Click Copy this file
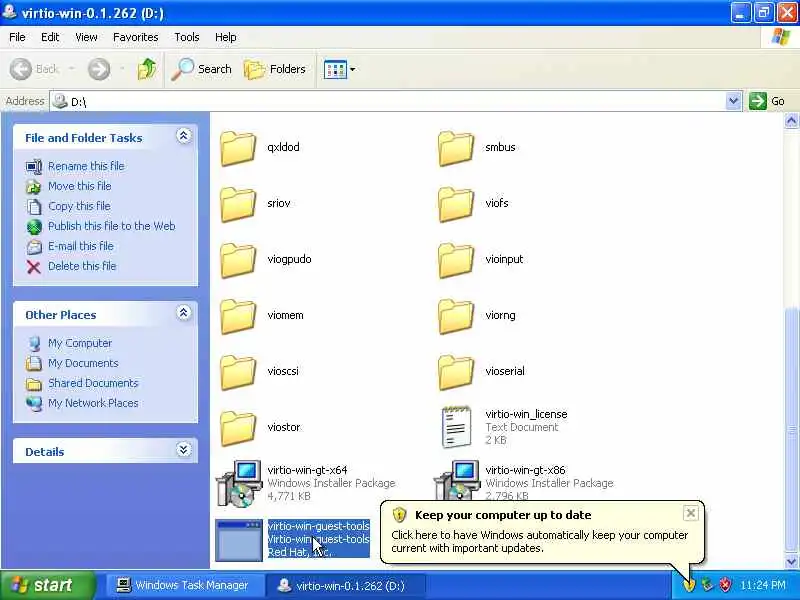 (79, 206)
